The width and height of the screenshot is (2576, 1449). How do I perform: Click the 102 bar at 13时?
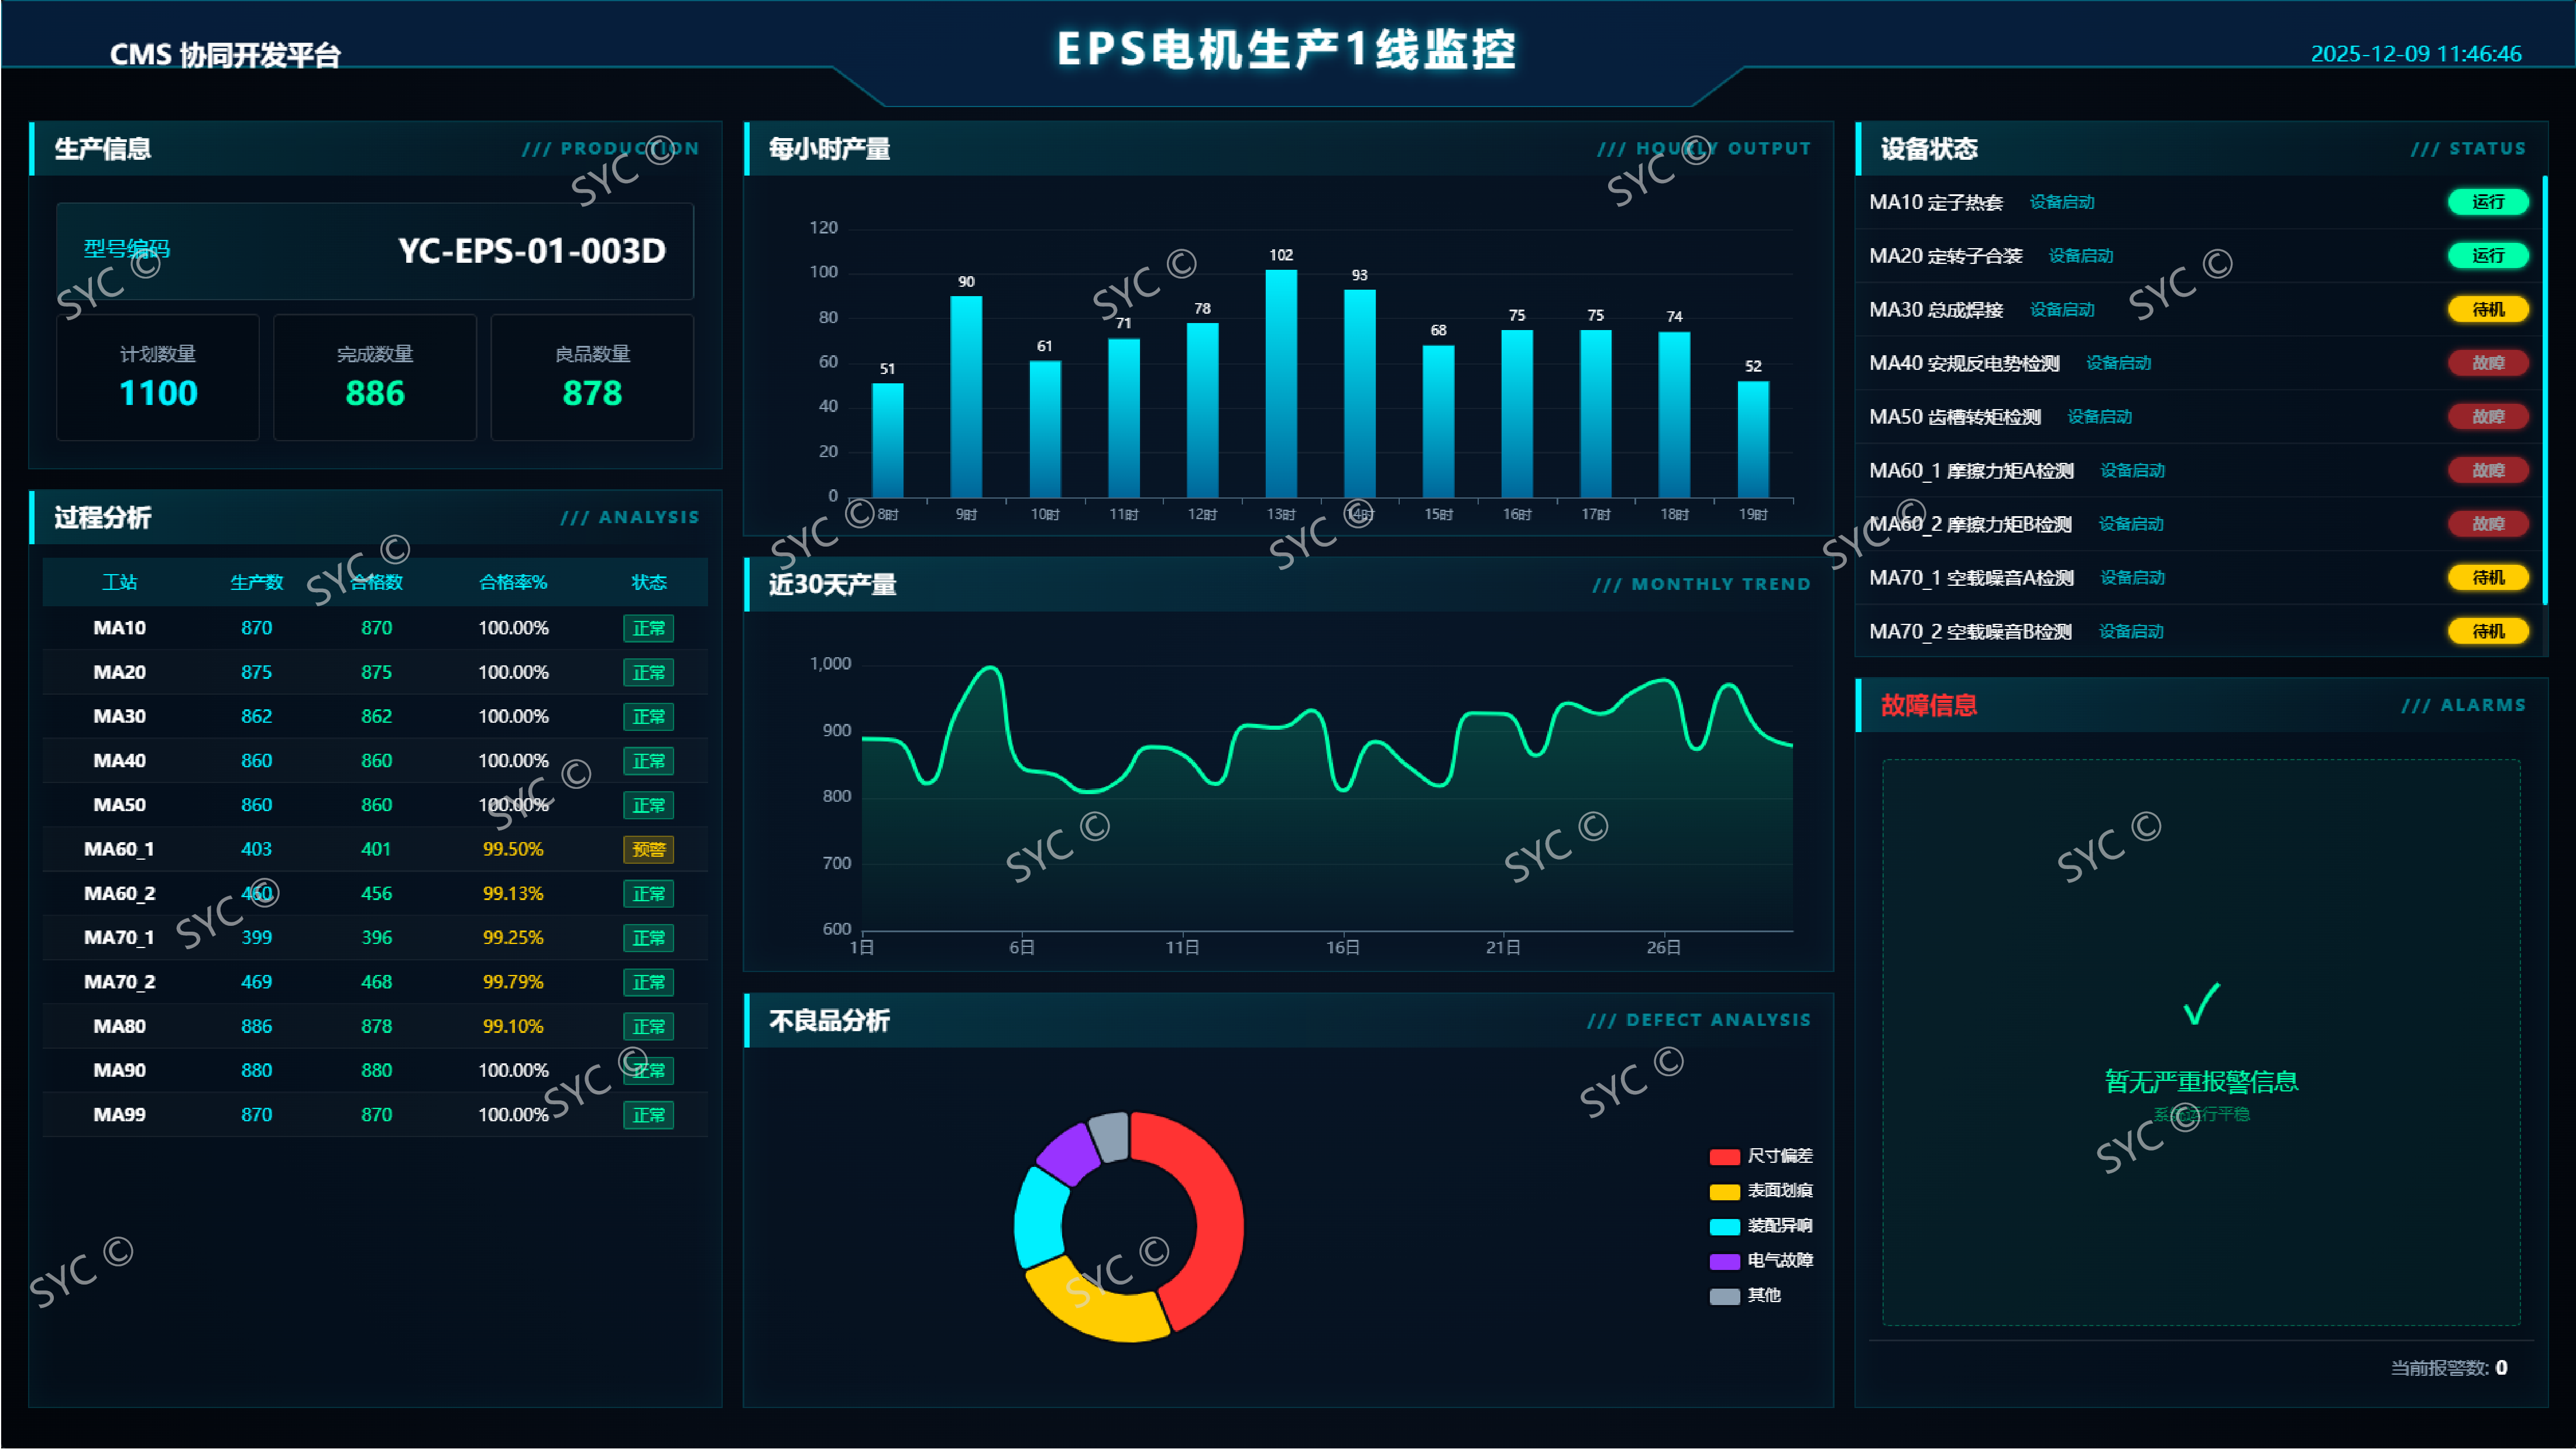(1281, 385)
